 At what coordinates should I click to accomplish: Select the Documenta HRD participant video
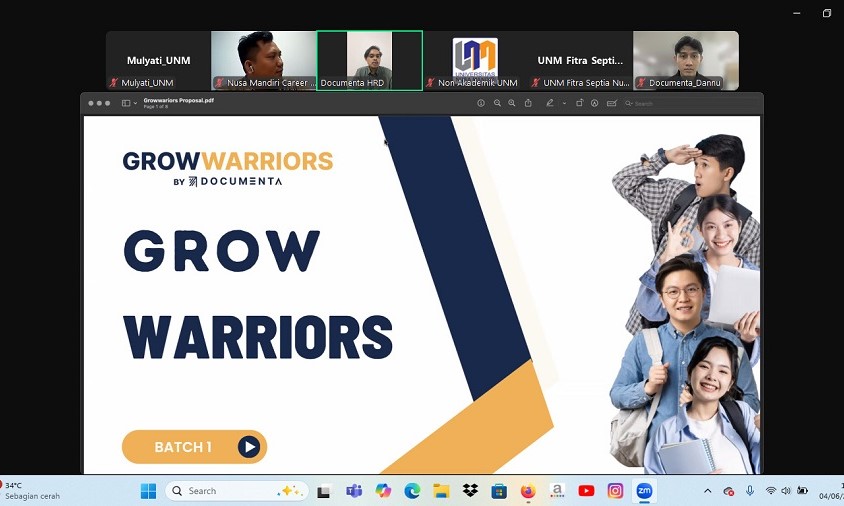[x=369, y=60]
